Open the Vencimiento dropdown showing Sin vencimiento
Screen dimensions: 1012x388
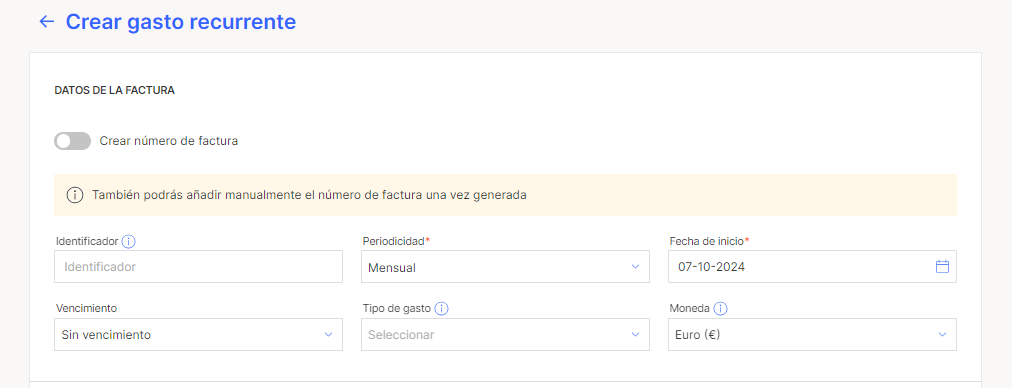[198, 334]
